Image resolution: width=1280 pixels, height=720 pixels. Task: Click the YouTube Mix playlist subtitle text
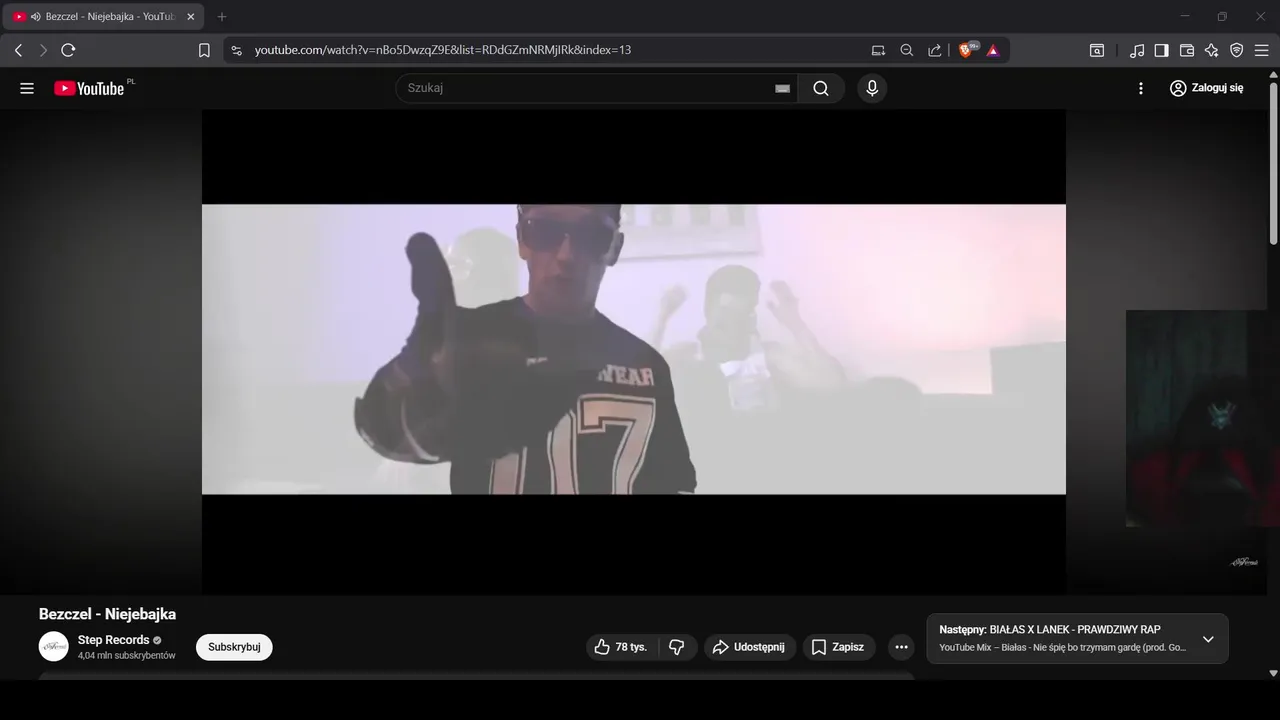pyautogui.click(x=1063, y=647)
